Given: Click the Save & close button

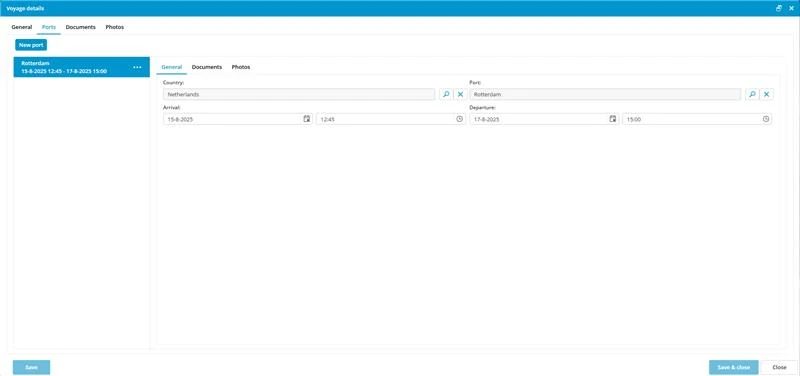Looking at the screenshot, I should click(x=734, y=367).
